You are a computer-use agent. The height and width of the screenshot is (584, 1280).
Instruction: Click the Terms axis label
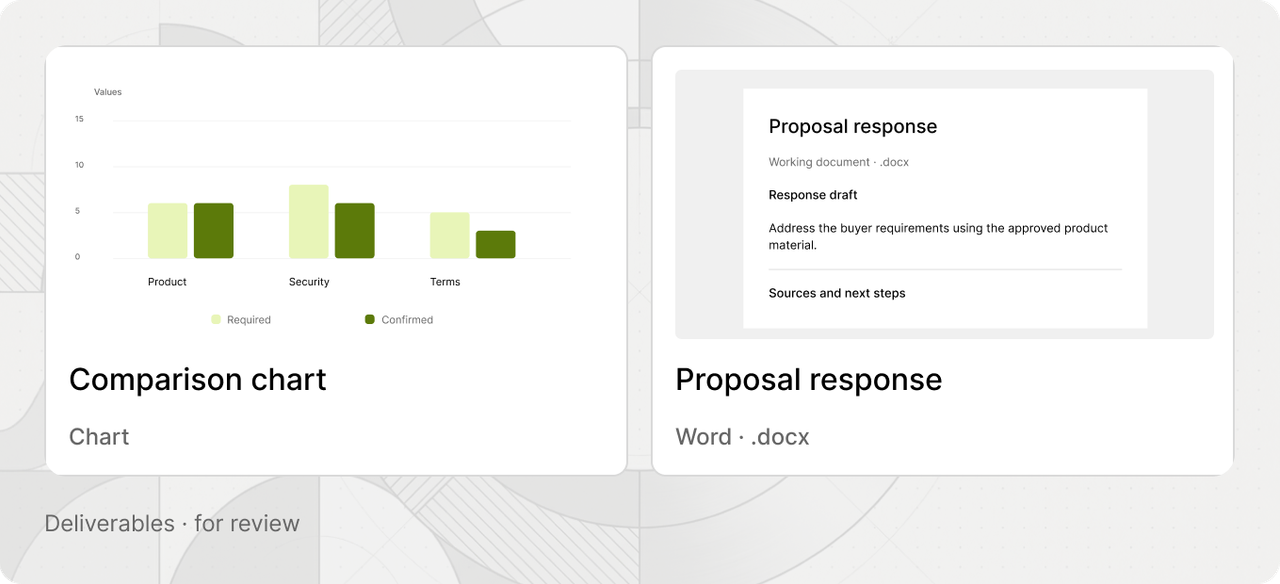(445, 282)
